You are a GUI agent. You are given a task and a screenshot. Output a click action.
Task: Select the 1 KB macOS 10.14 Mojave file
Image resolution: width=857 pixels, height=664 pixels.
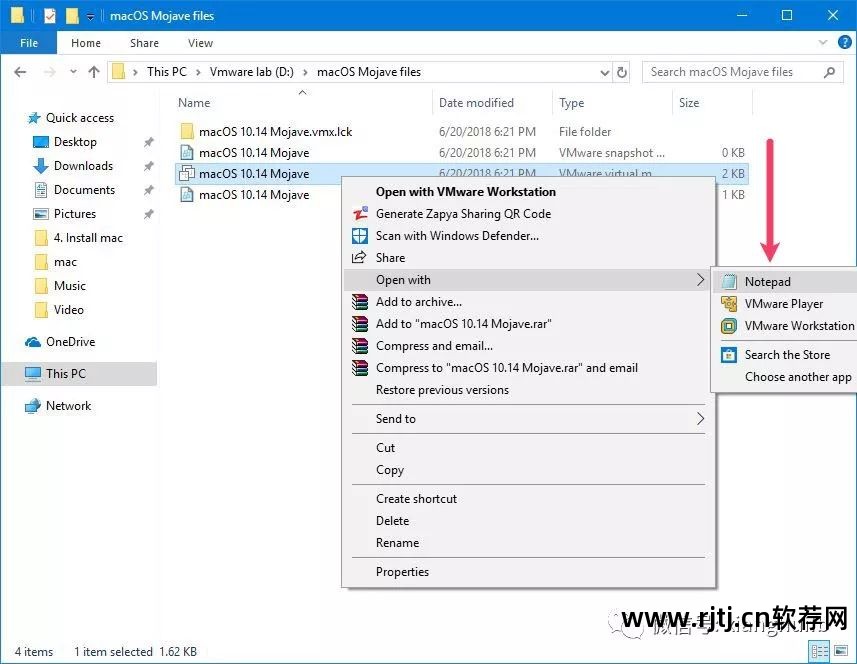pyautogui.click(x=254, y=195)
